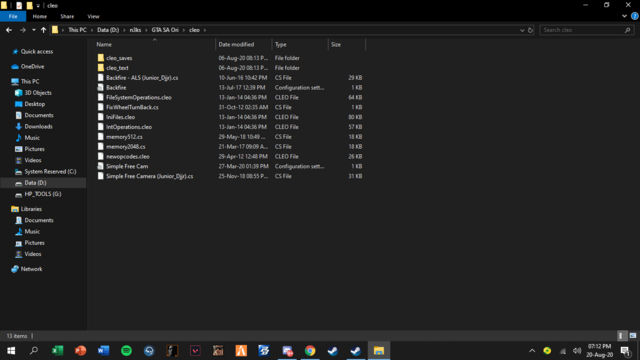Image resolution: width=640 pixels, height=360 pixels.
Task: Open Quick access in the navigation pane
Action: 37,51
